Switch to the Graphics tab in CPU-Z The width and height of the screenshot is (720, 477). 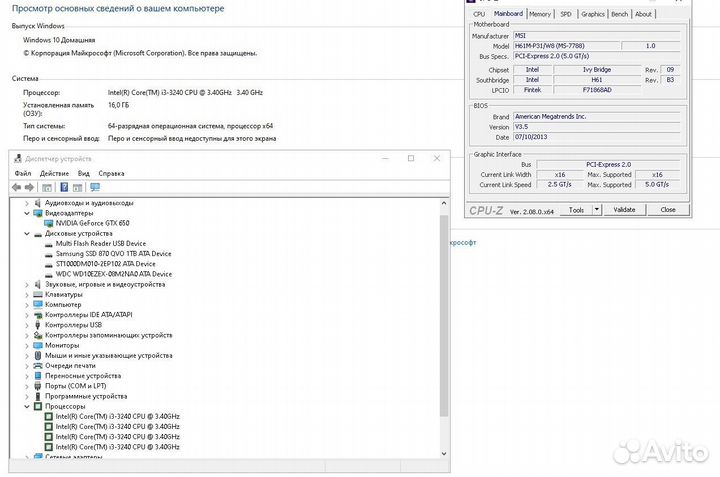593,14
